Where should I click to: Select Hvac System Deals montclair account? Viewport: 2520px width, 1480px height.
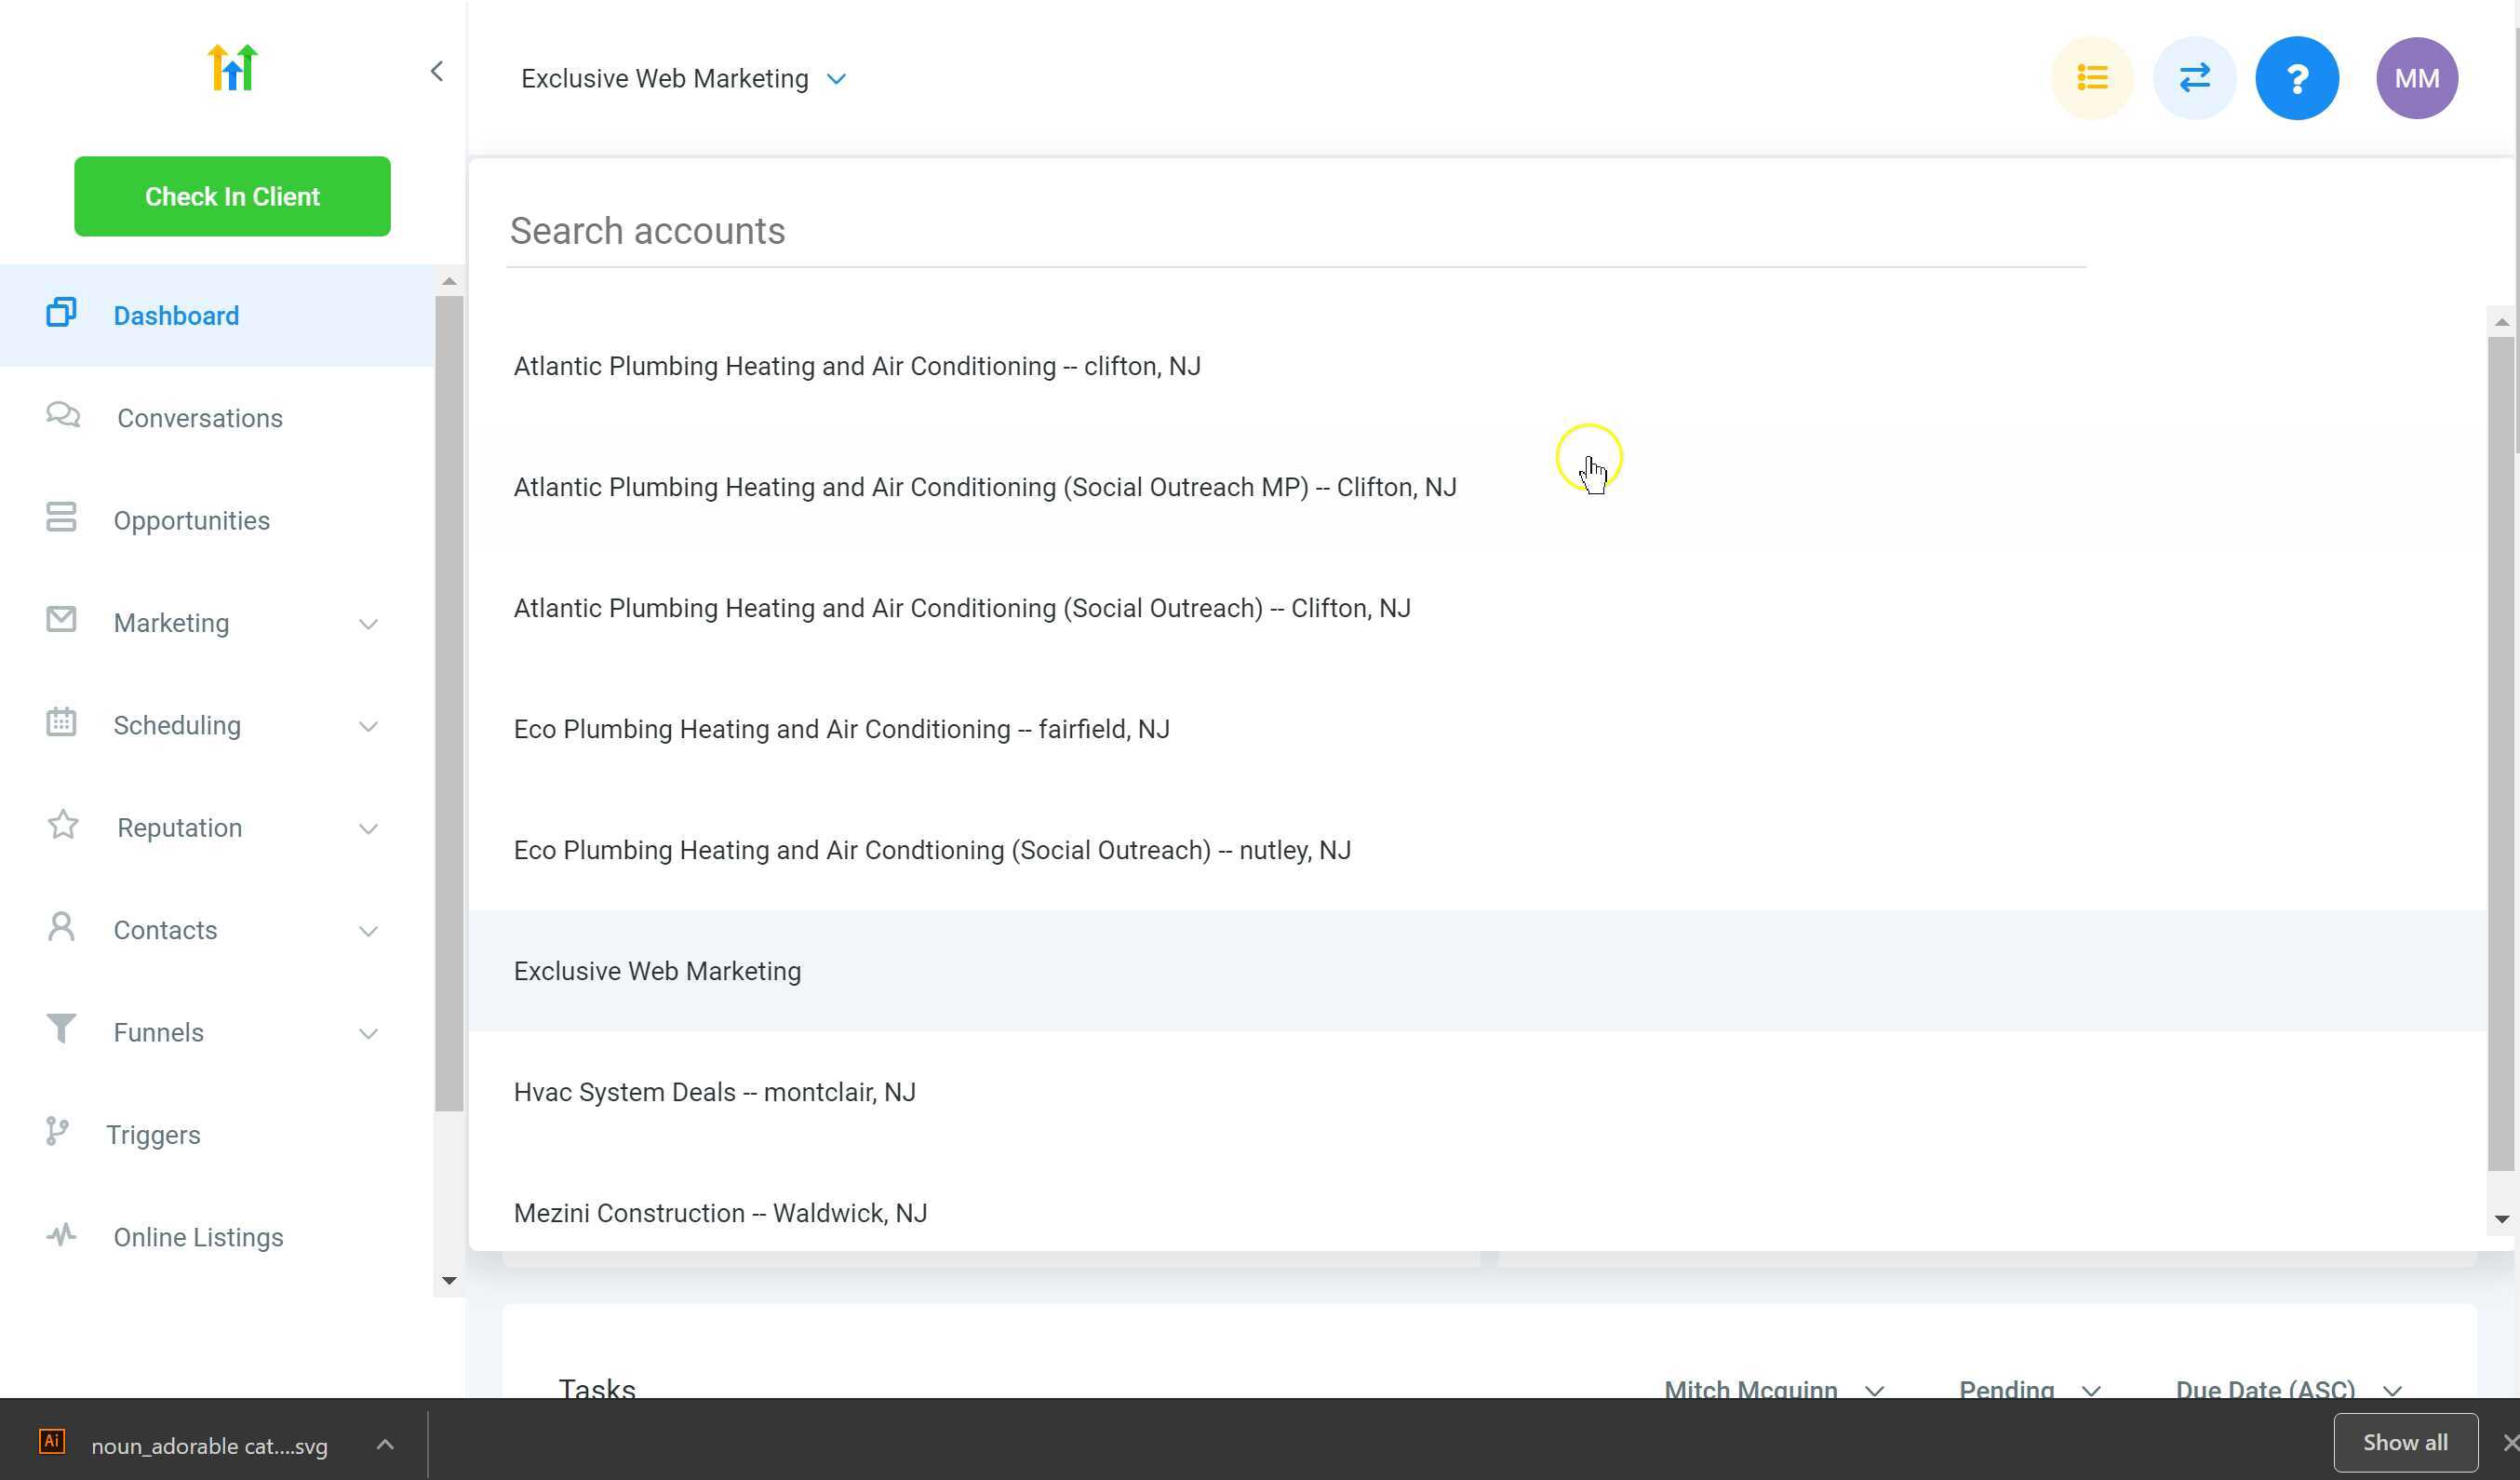point(714,1092)
